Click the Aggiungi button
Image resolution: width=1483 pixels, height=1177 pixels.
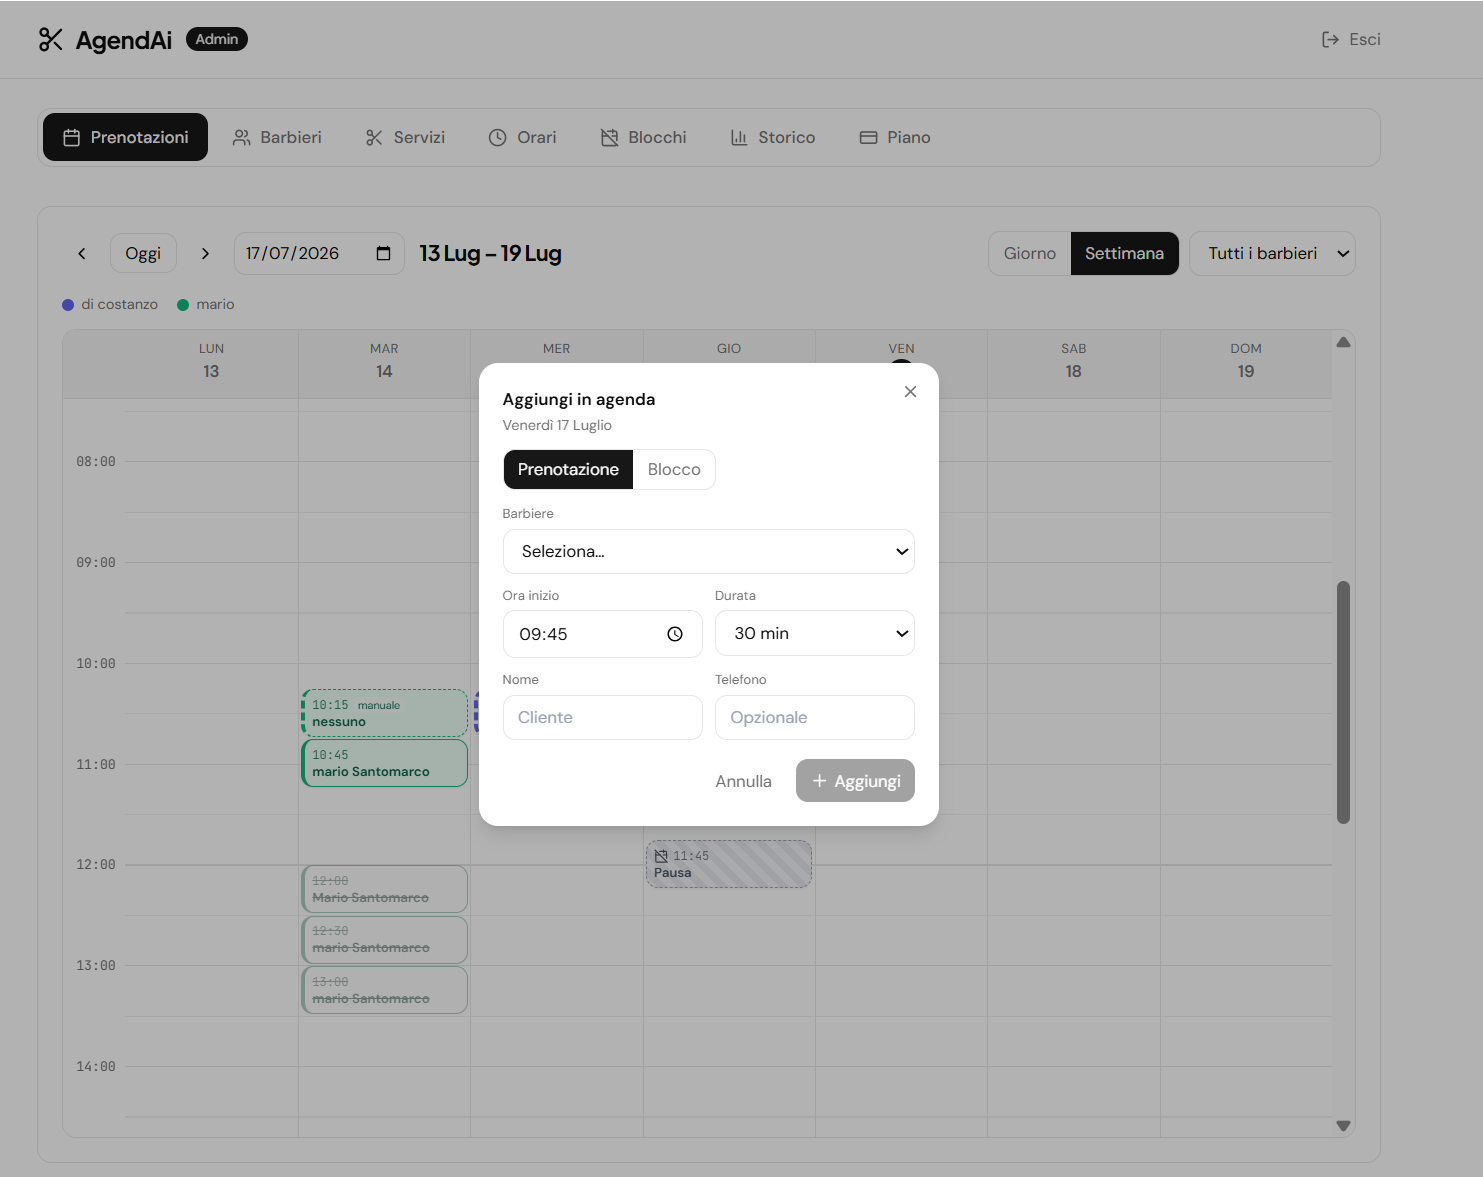855,781
